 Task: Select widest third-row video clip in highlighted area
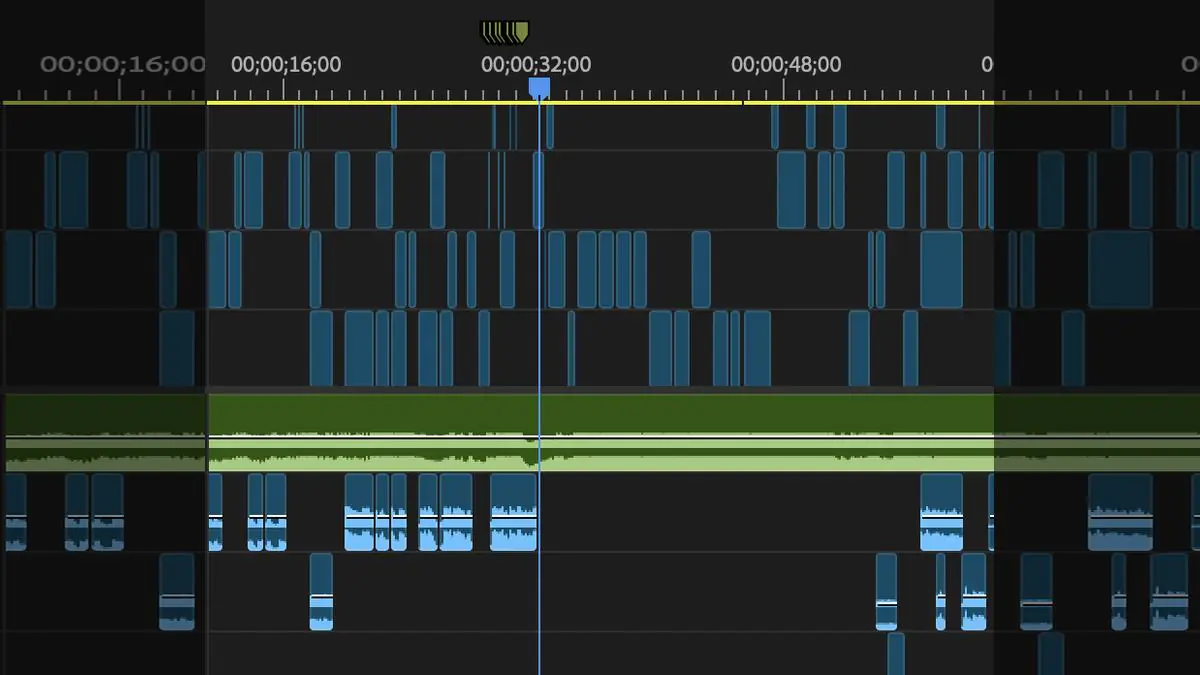(x=941, y=270)
